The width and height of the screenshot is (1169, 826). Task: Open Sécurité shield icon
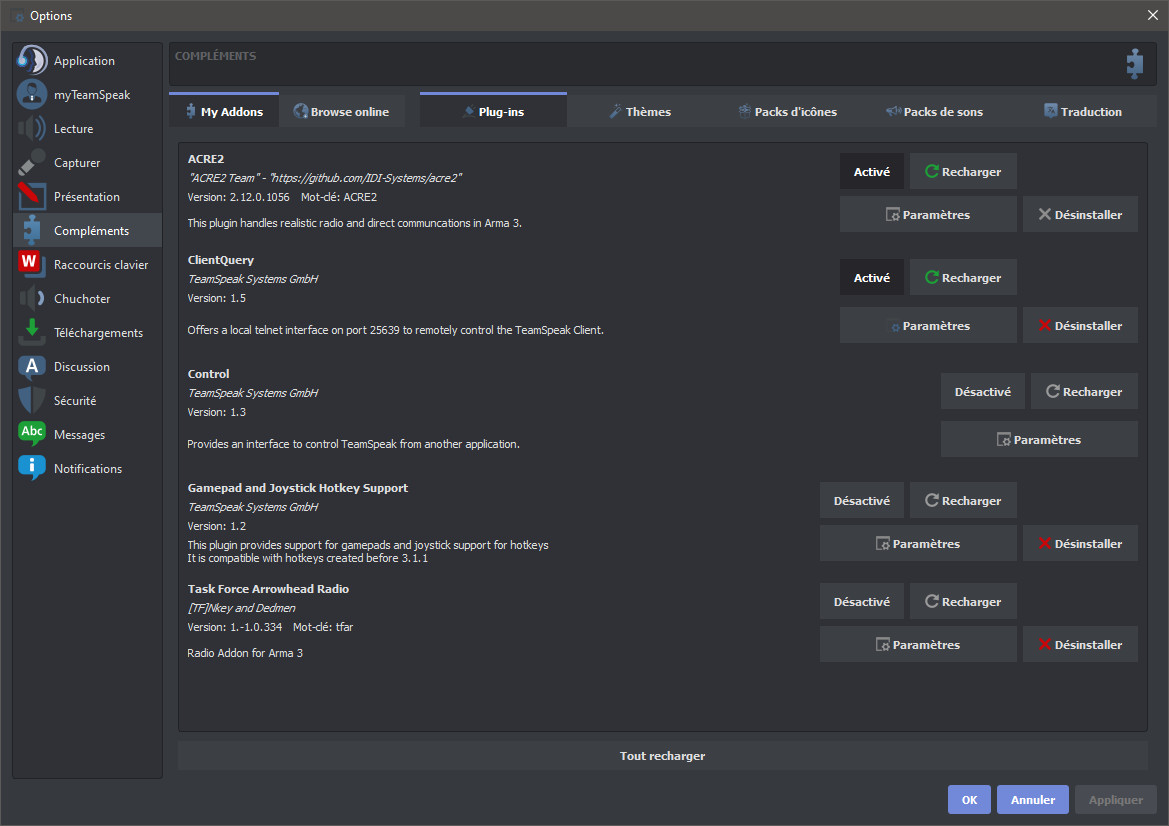click(x=32, y=401)
